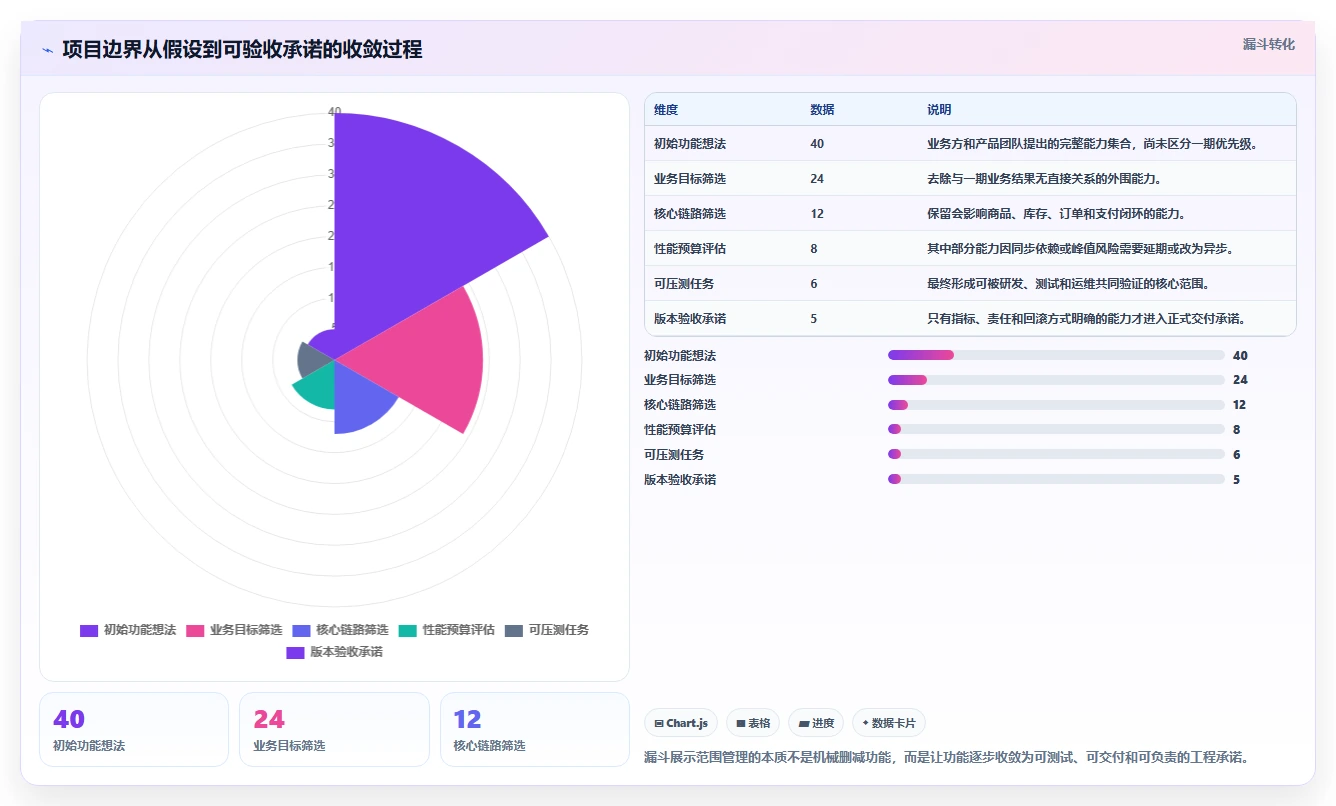Image resolution: width=1336 pixels, height=806 pixels.
Task: Click the description starting 最终形成可被研发
Action: click(1069, 284)
